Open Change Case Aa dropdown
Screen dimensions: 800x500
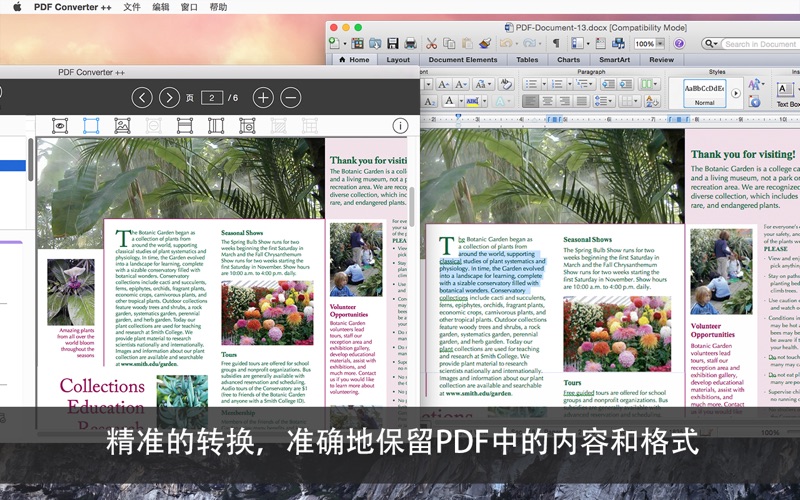pos(483,84)
